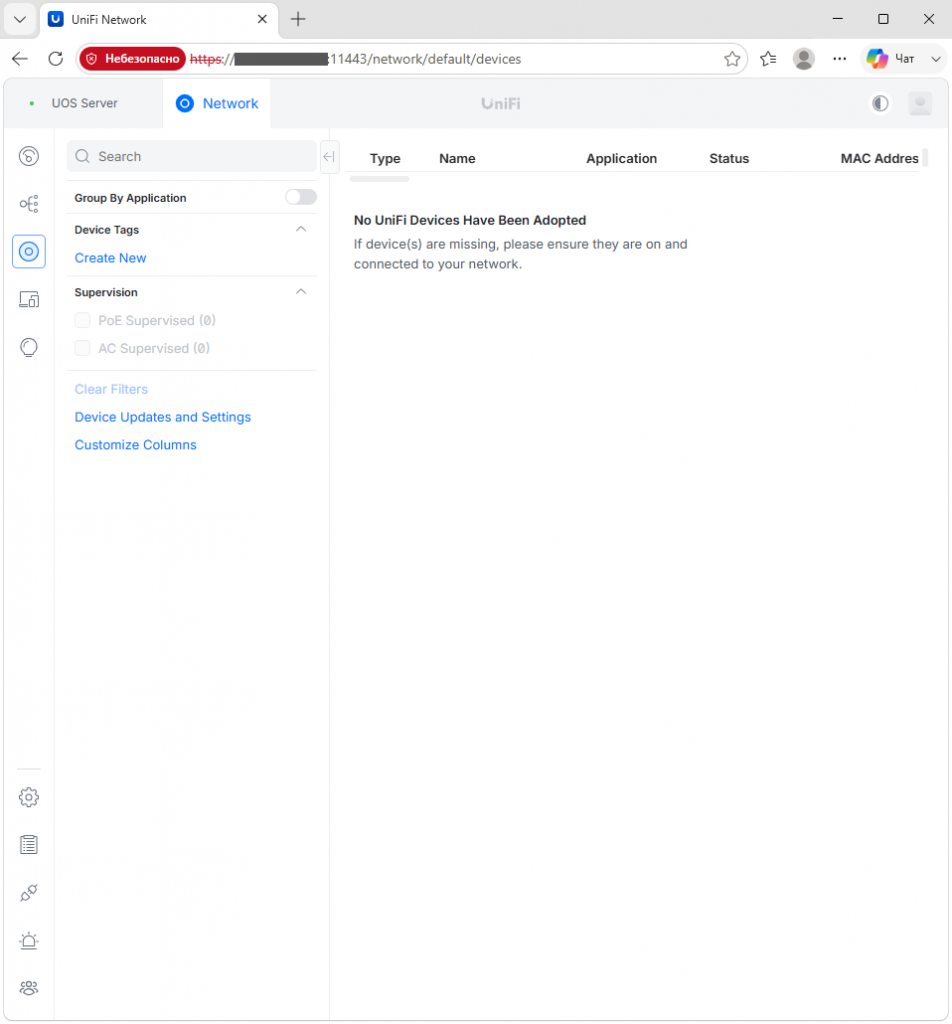Click Create New device tag link
Viewport: 952px width, 1024px height.
click(110, 258)
